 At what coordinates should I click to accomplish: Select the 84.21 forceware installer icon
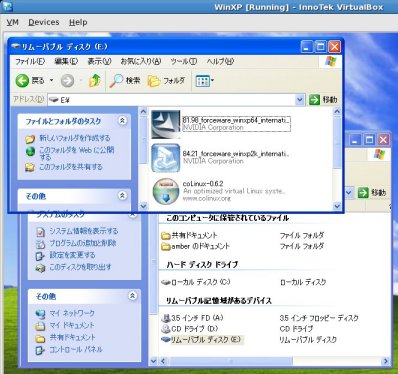point(166,158)
